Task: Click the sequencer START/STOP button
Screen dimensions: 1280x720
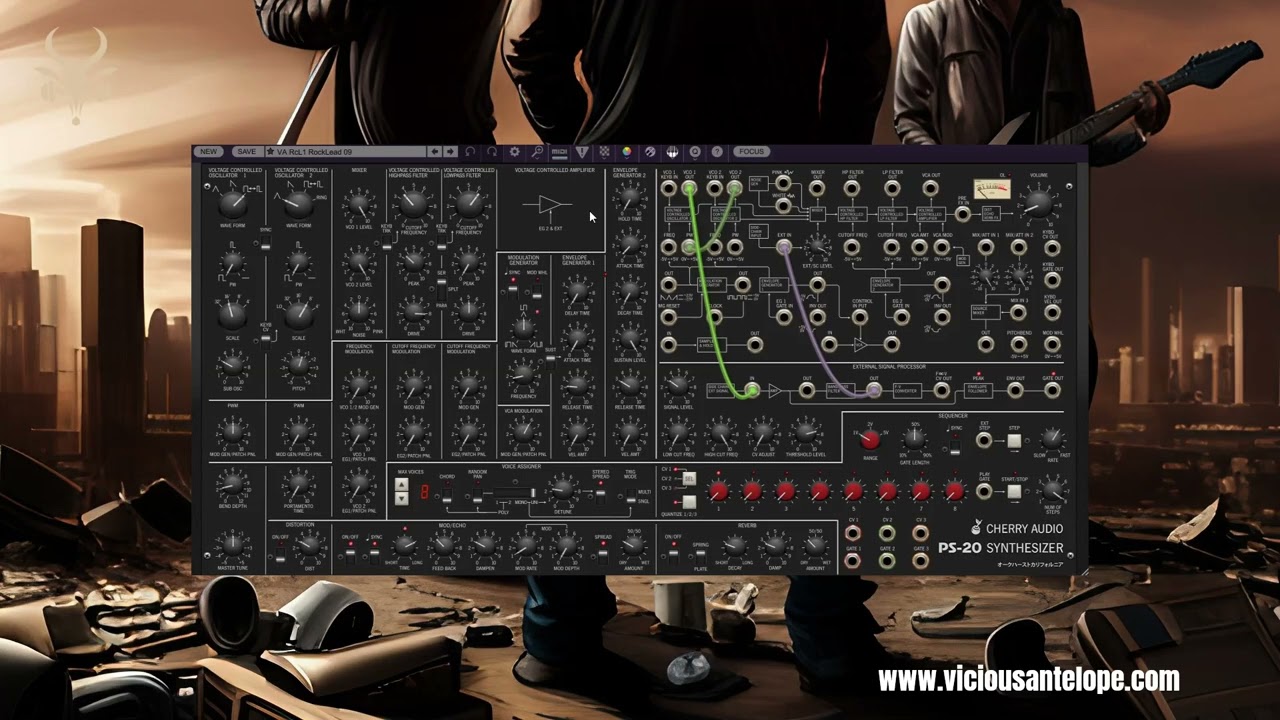Action: [1014, 491]
